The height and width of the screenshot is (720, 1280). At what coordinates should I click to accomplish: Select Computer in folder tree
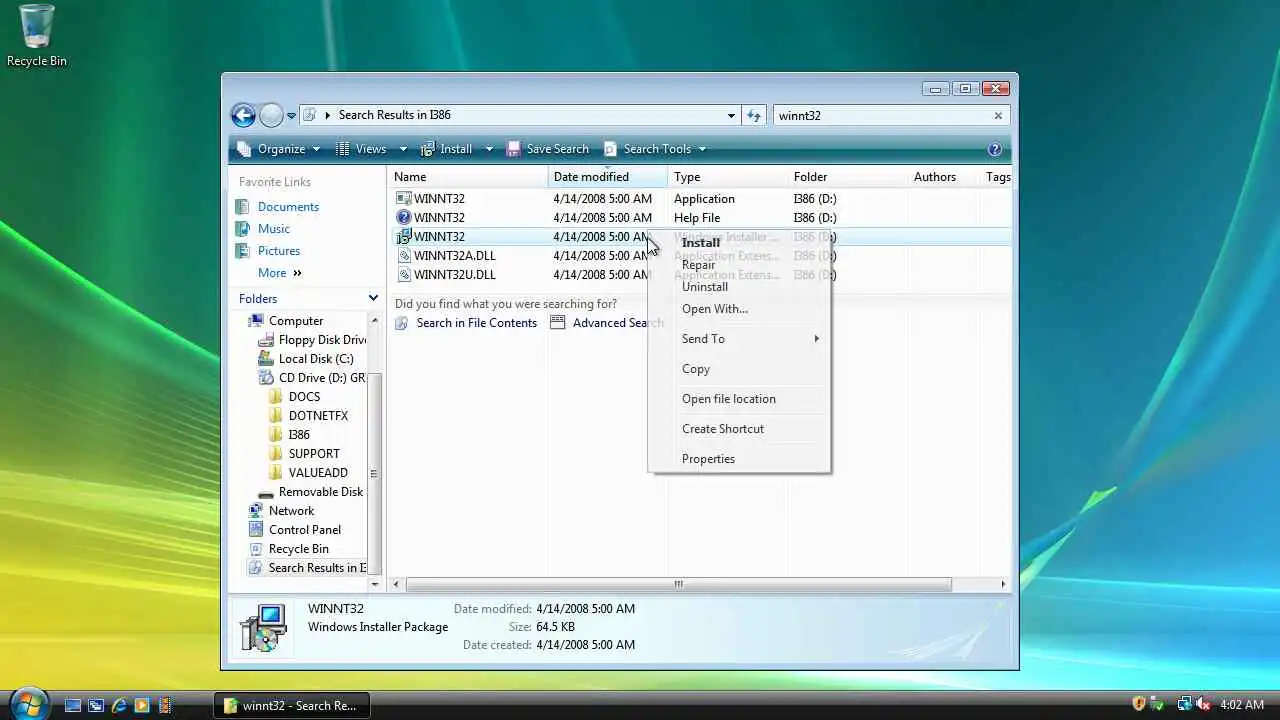coord(296,321)
